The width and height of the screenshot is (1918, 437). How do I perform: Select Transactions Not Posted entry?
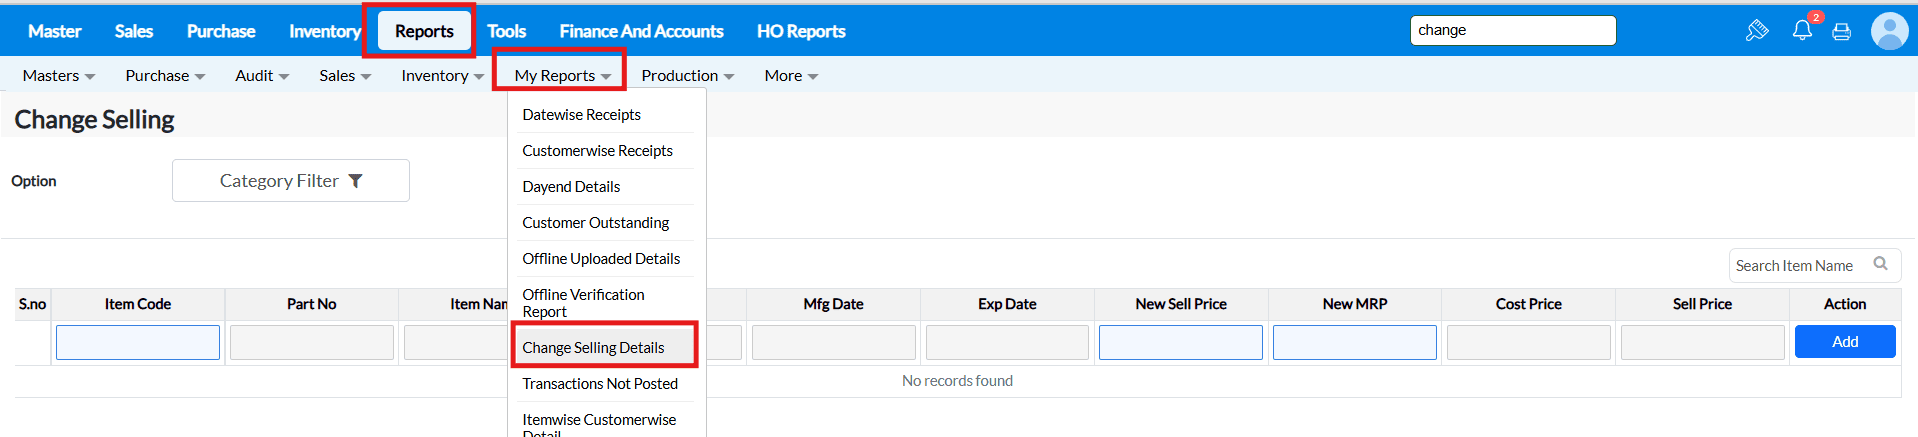(x=599, y=384)
